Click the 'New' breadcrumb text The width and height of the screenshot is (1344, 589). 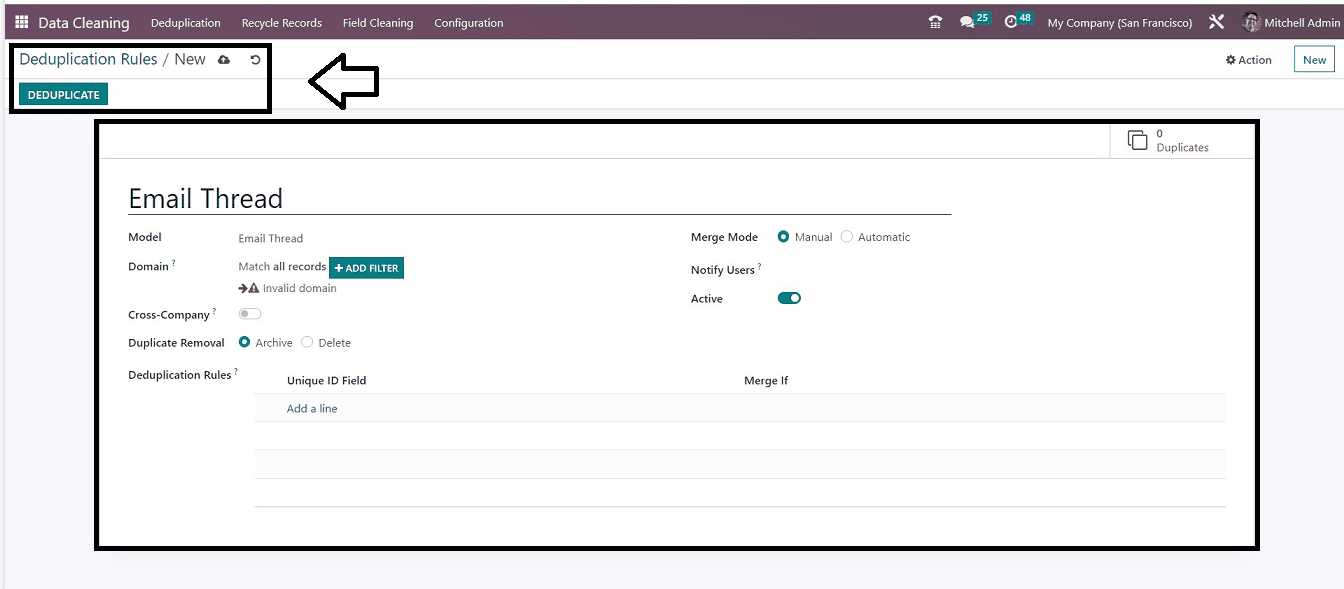190,59
